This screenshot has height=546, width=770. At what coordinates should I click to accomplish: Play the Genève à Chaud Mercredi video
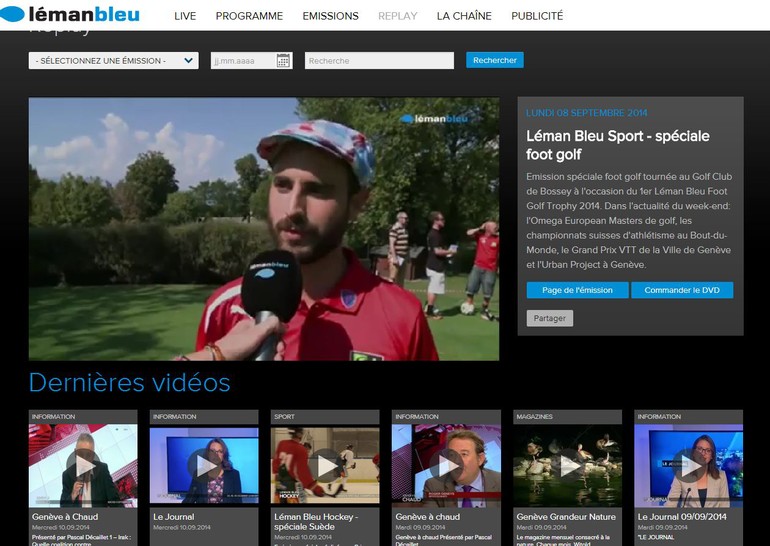click(83, 466)
